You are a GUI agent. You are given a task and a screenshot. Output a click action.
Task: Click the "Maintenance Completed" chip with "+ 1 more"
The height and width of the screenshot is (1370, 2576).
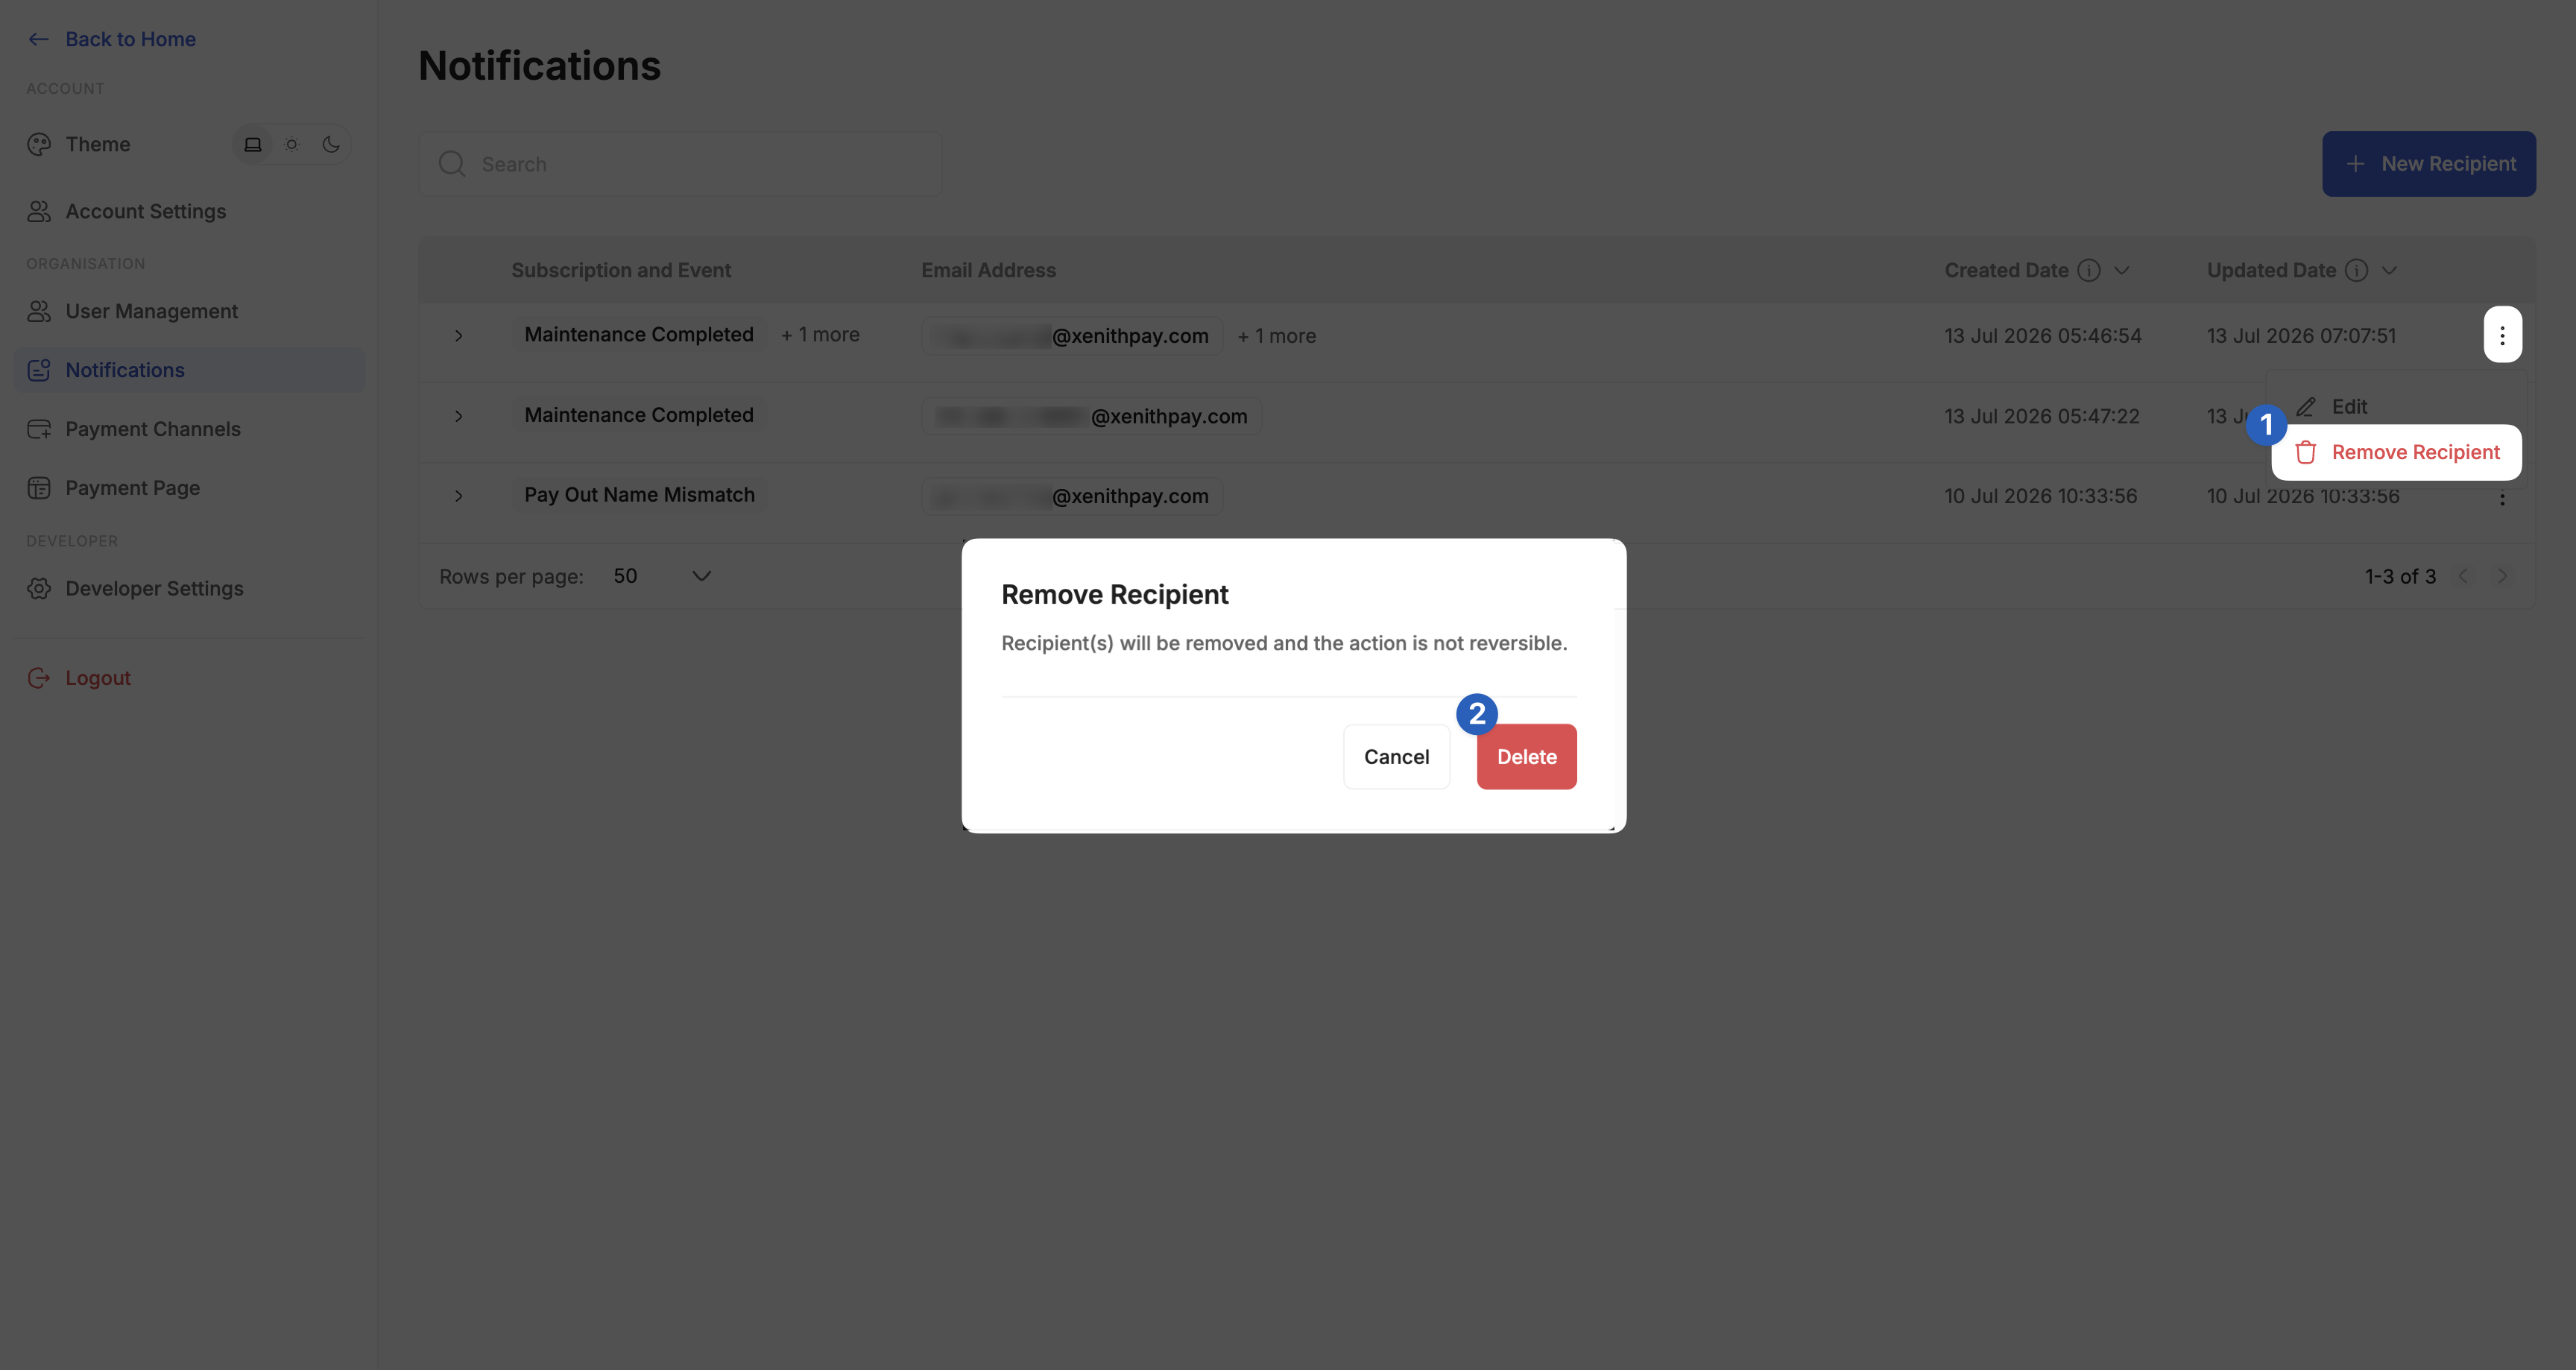(639, 335)
